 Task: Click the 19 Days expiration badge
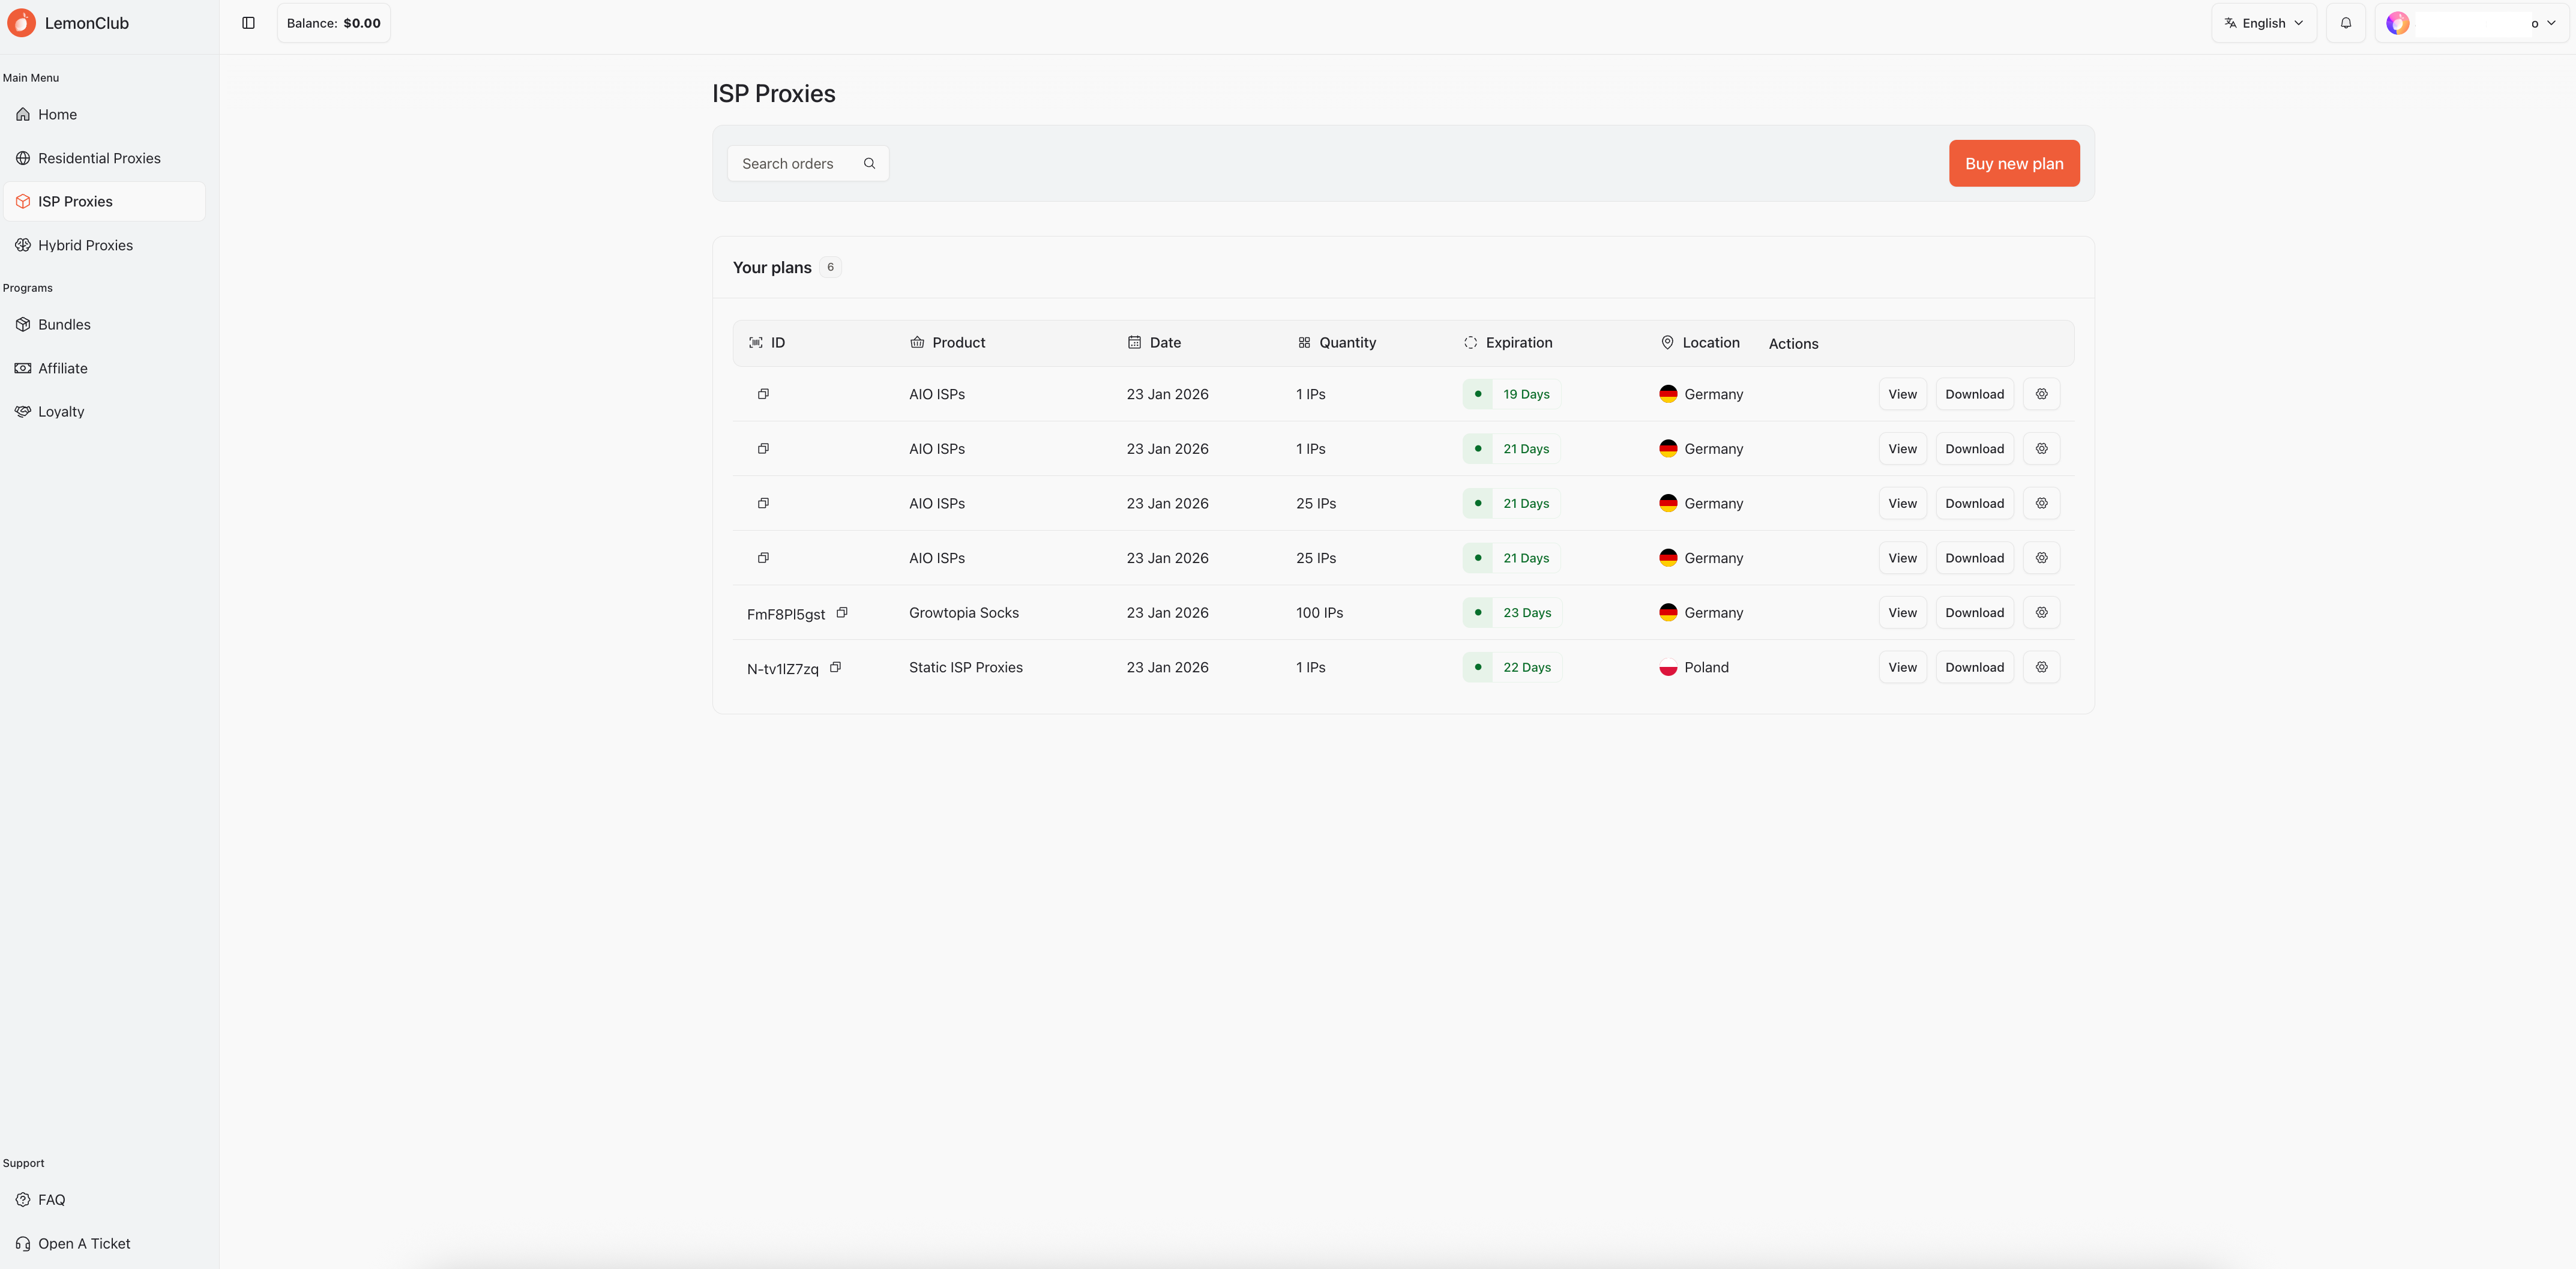tap(1511, 394)
